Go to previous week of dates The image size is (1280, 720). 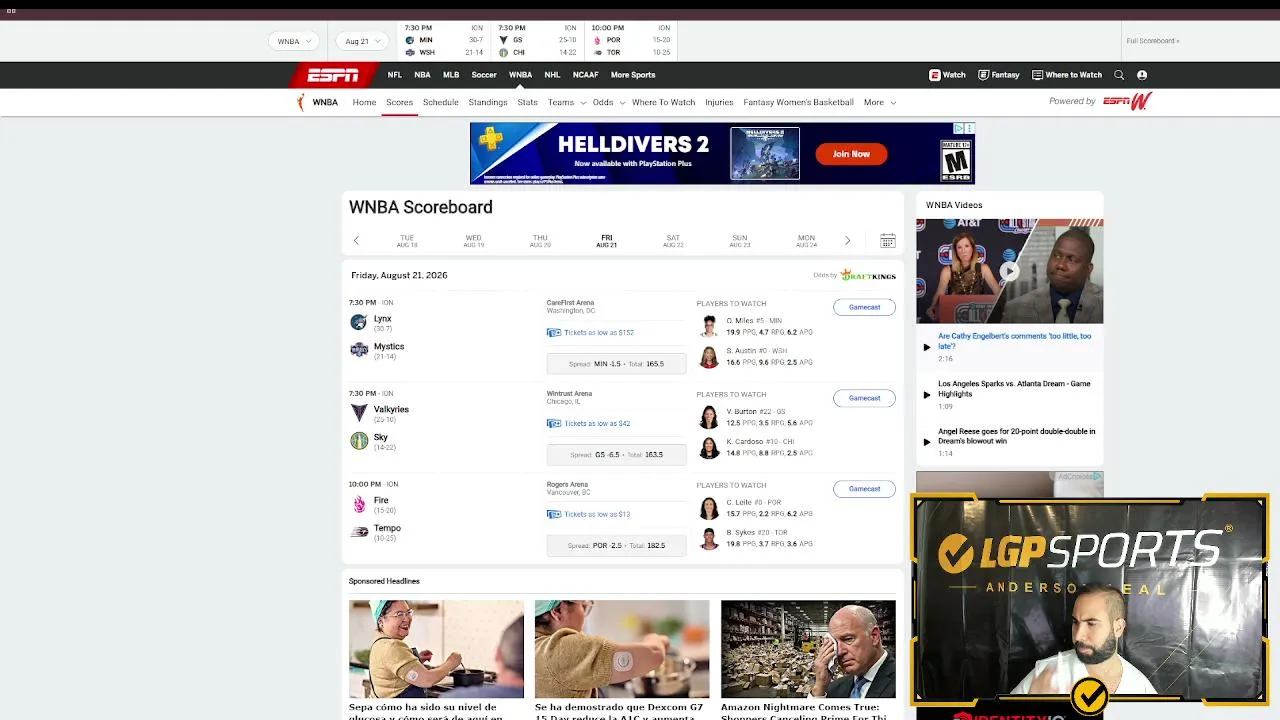pyautogui.click(x=356, y=241)
